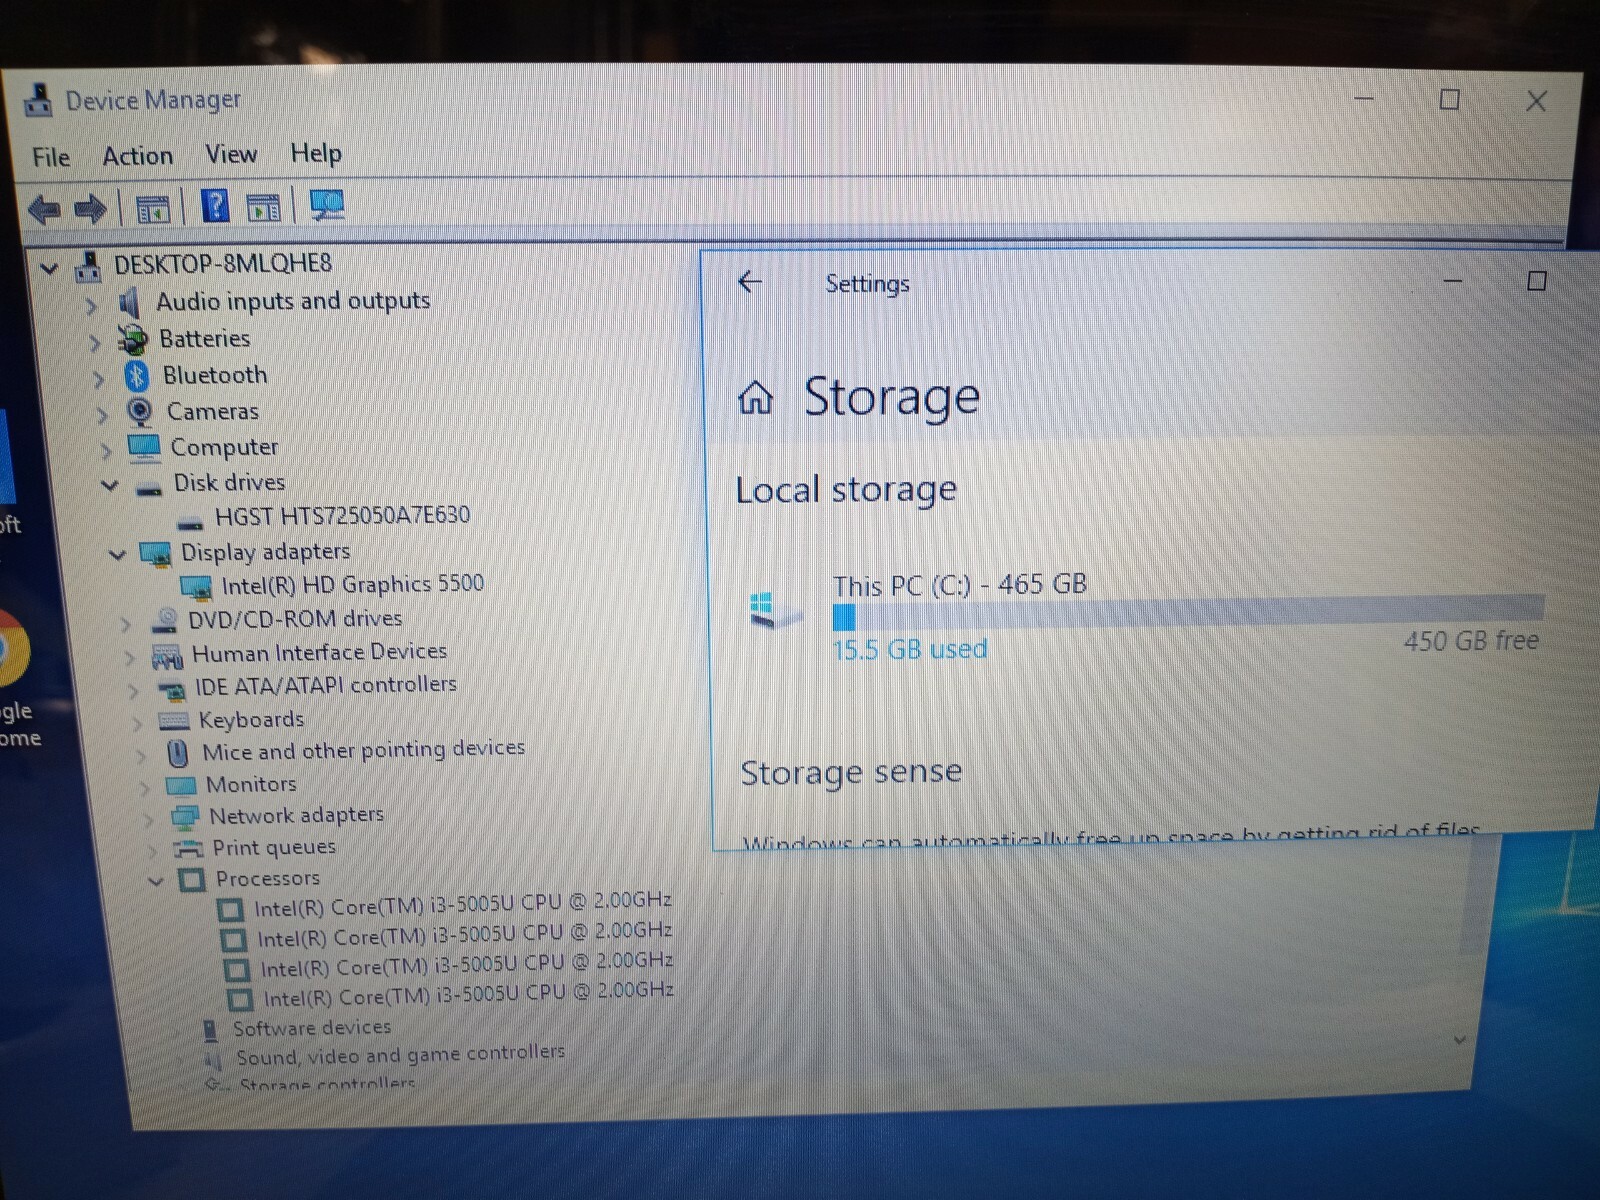Click the Keyboards category icon
This screenshot has width=1600, height=1200.
[174, 721]
